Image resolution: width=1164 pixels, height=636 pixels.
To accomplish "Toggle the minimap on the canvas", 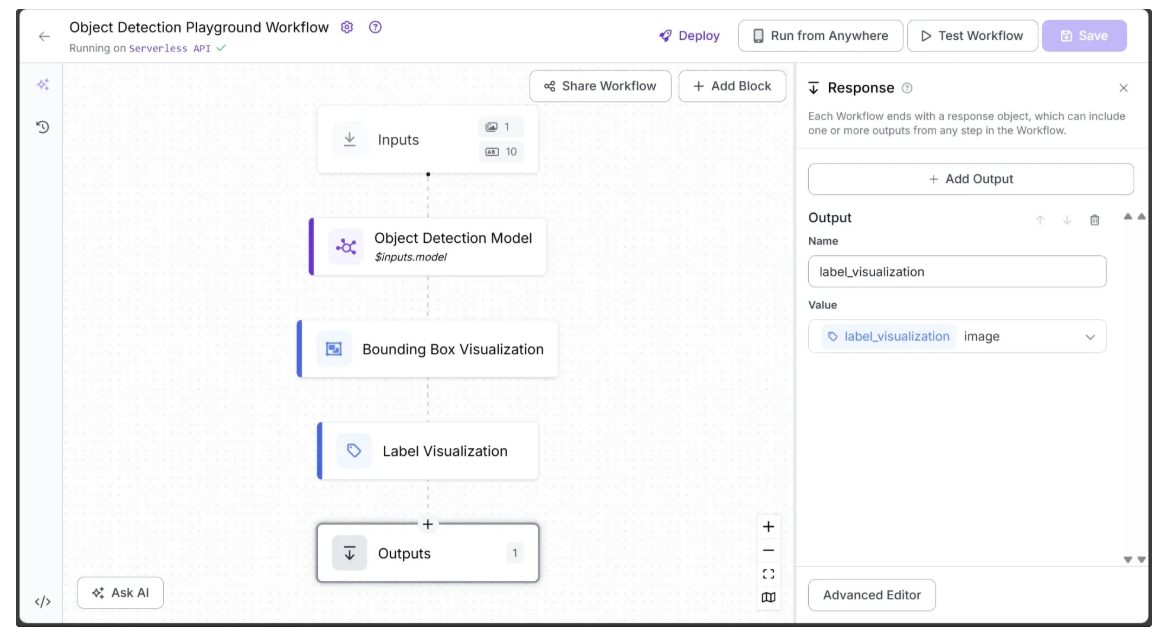I will (x=768, y=598).
